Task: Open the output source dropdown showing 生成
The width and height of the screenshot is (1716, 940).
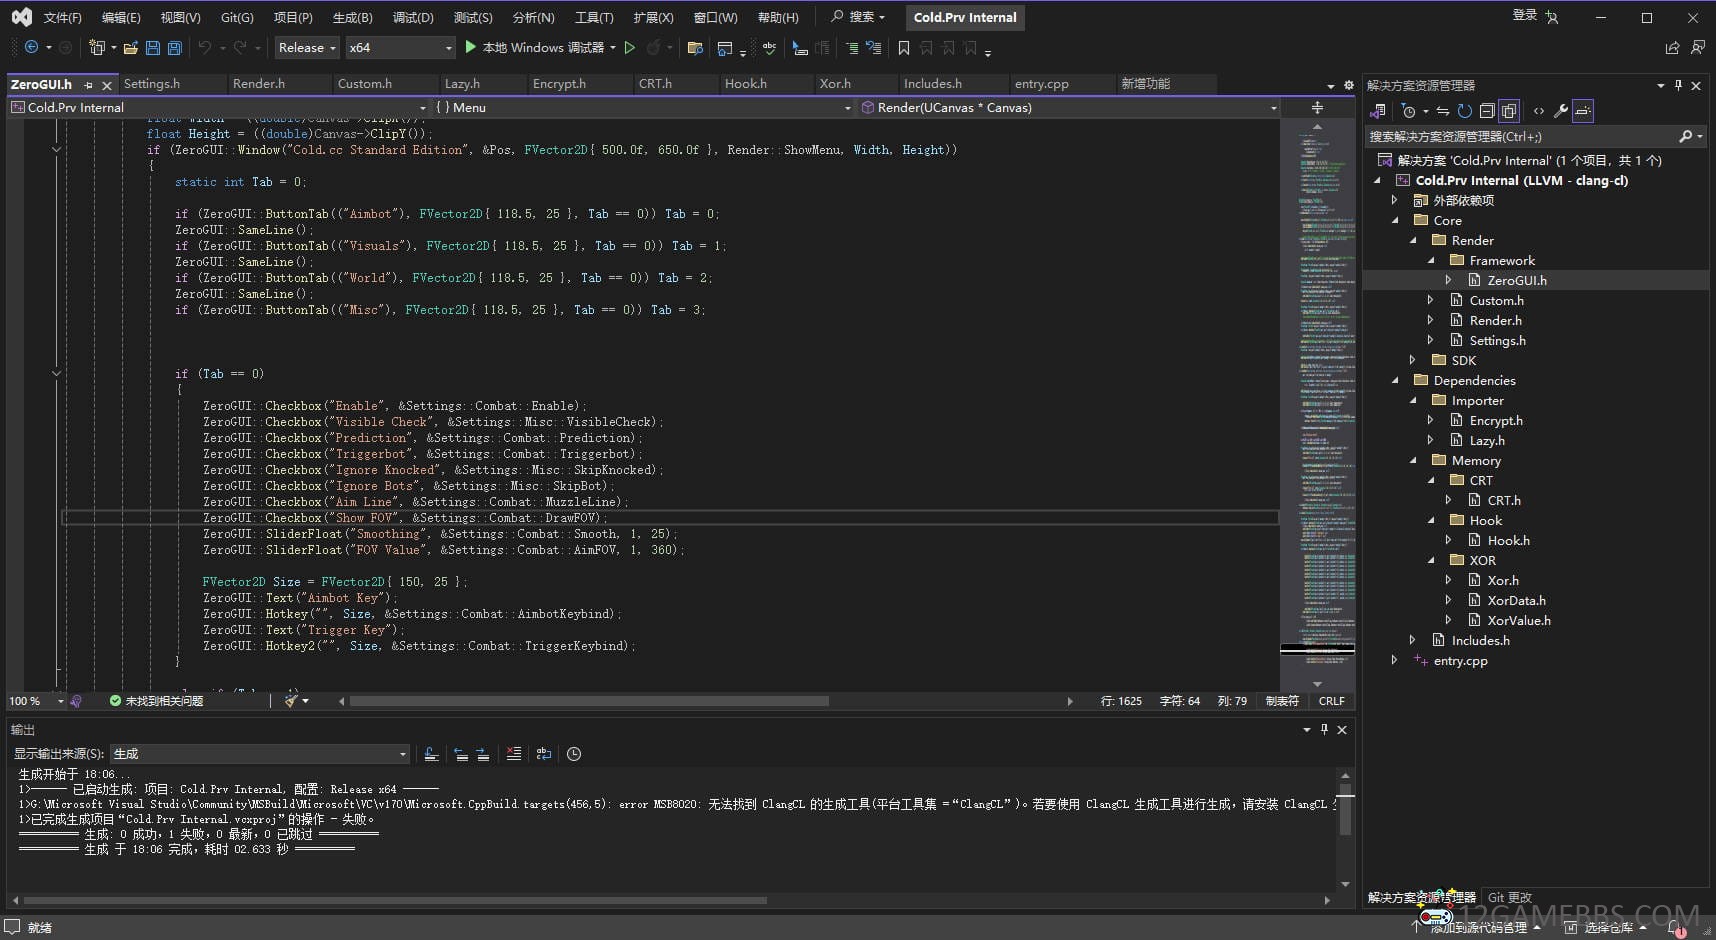Action: click(x=260, y=754)
